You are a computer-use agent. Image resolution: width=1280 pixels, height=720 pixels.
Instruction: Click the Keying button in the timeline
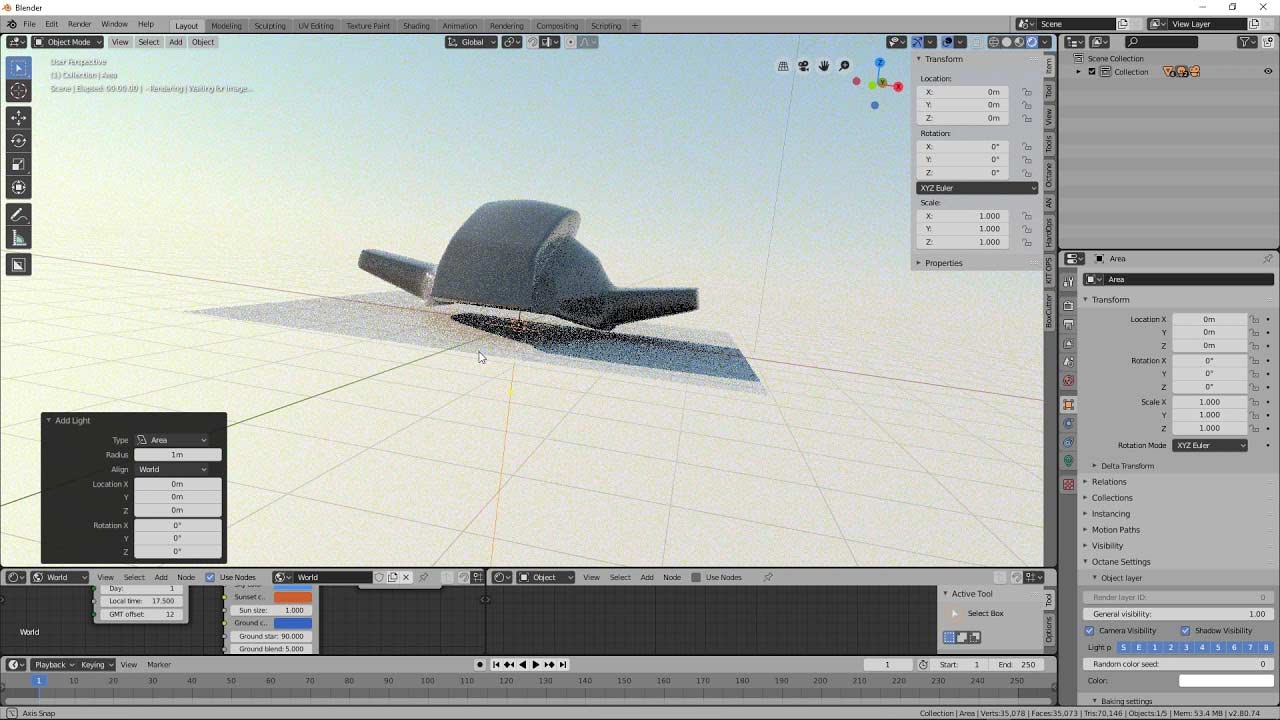(x=96, y=665)
